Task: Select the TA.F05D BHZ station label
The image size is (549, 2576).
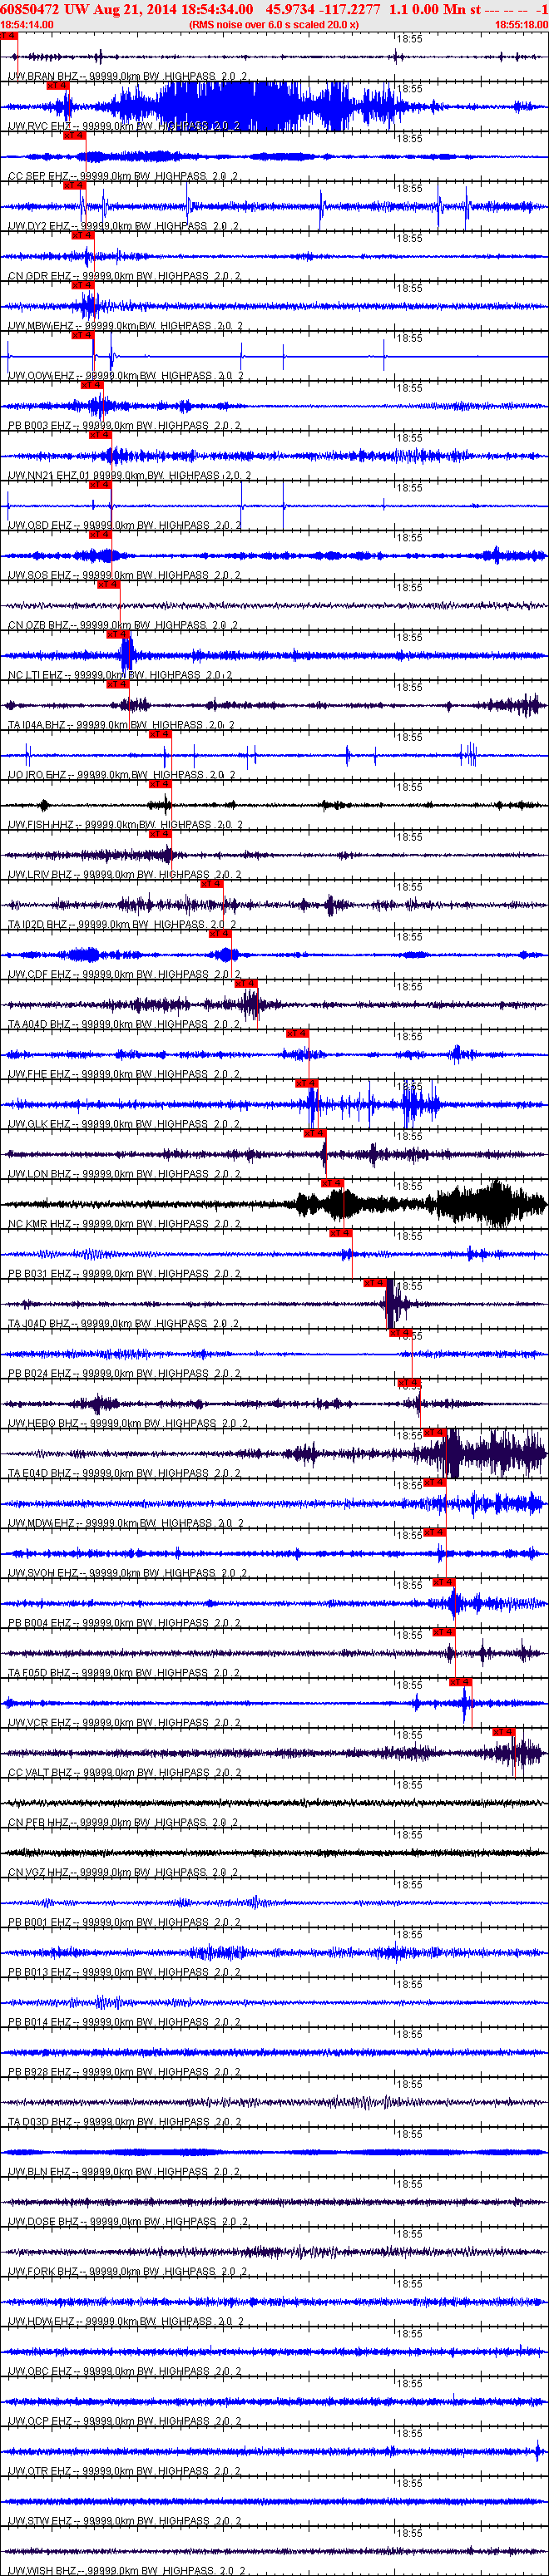Action: [x=124, y=1674]
